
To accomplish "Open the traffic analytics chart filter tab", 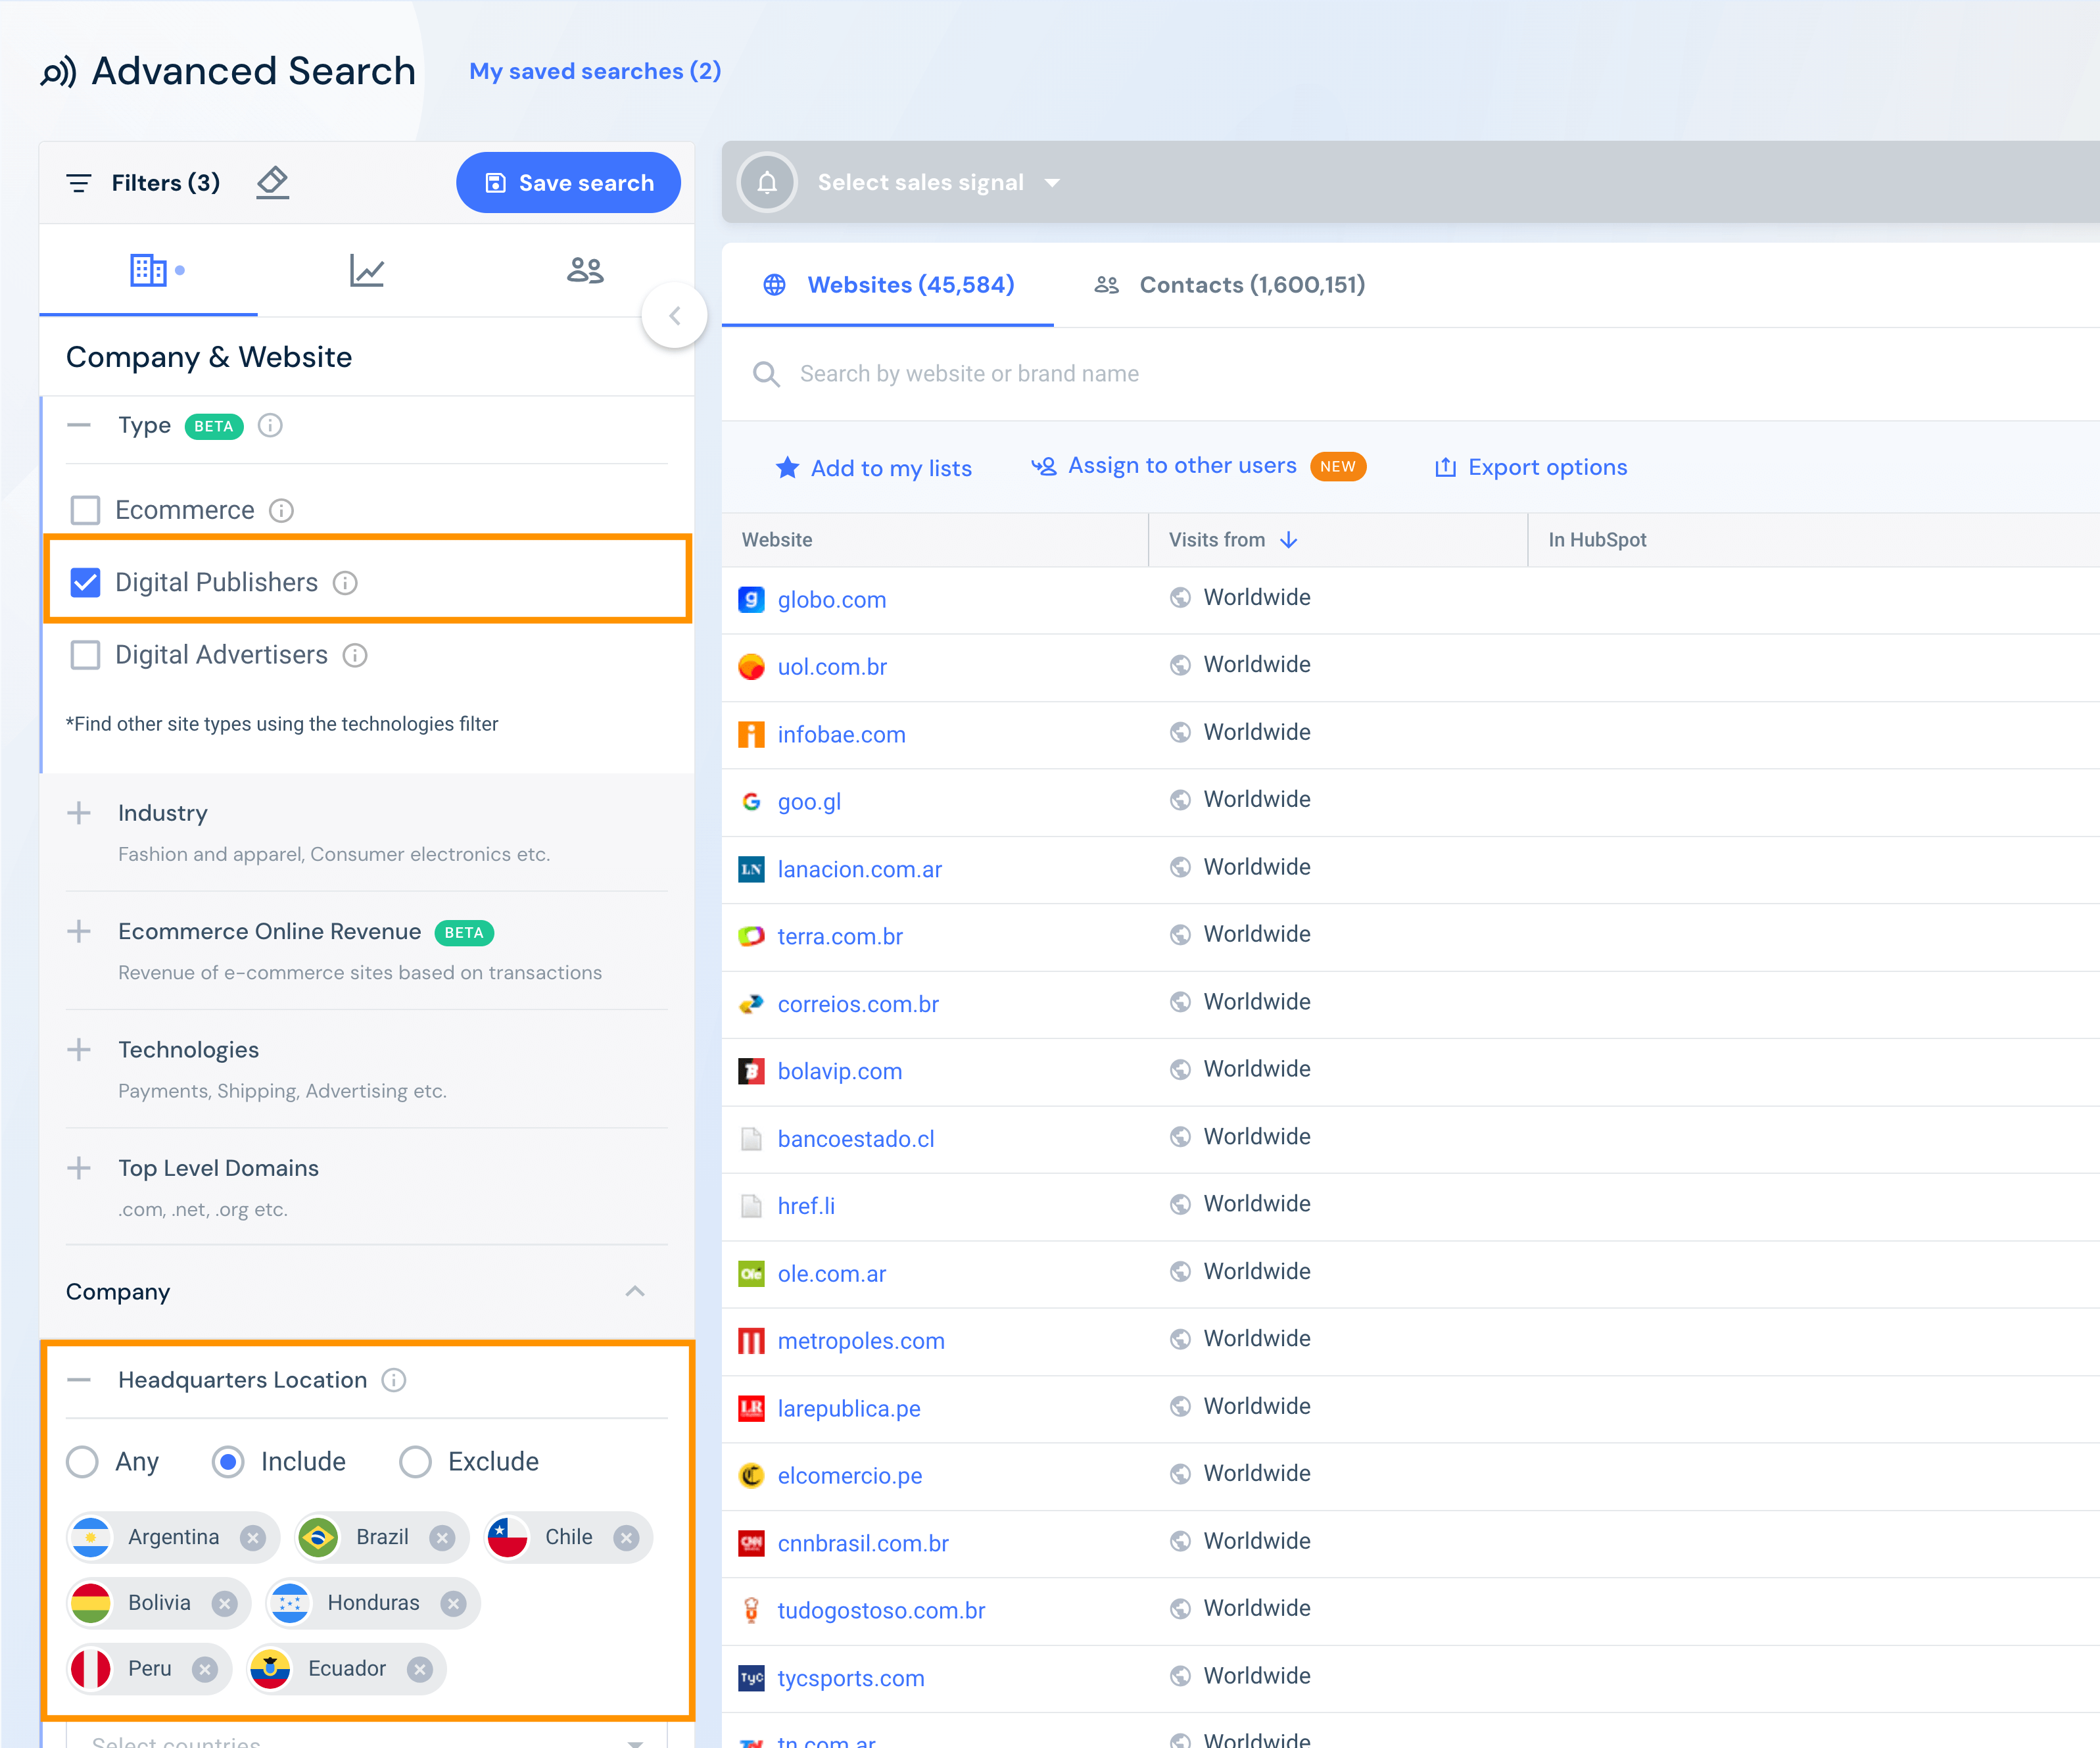I will point(367,270).
